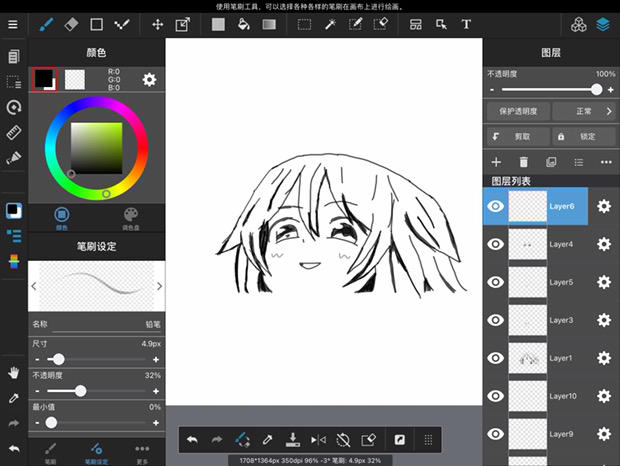Select the magic wand tool

(x=330, y=25)
